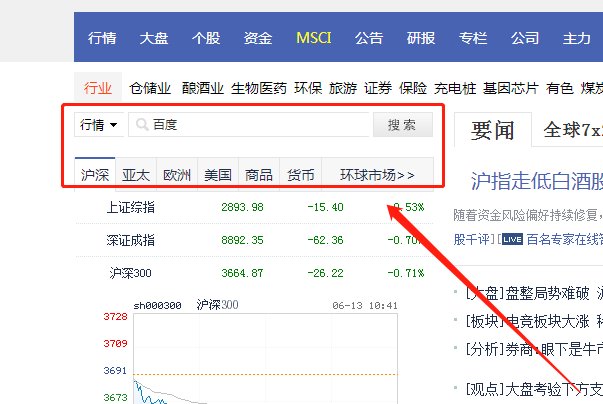Select the 要闻 news tab
Screen dimensions: 603x404
(x=493, y=130)
